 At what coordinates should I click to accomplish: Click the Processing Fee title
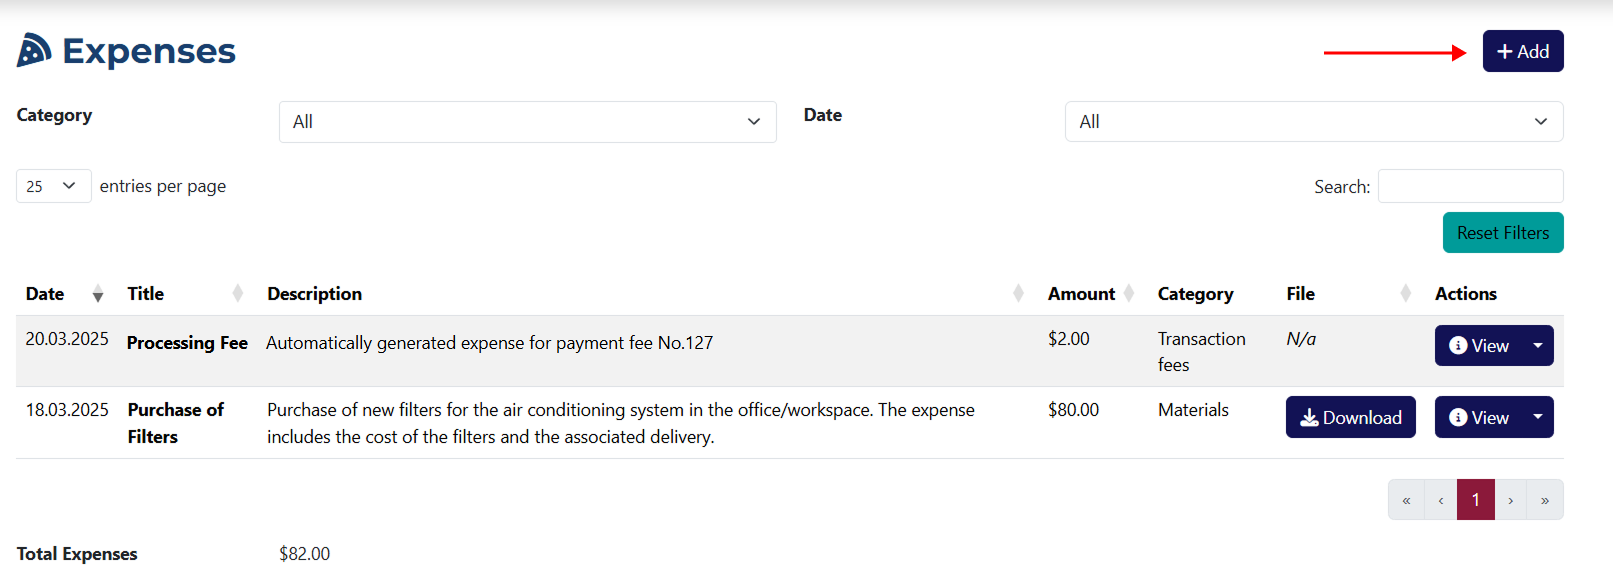pyautogui.click(x=187, y=343)
